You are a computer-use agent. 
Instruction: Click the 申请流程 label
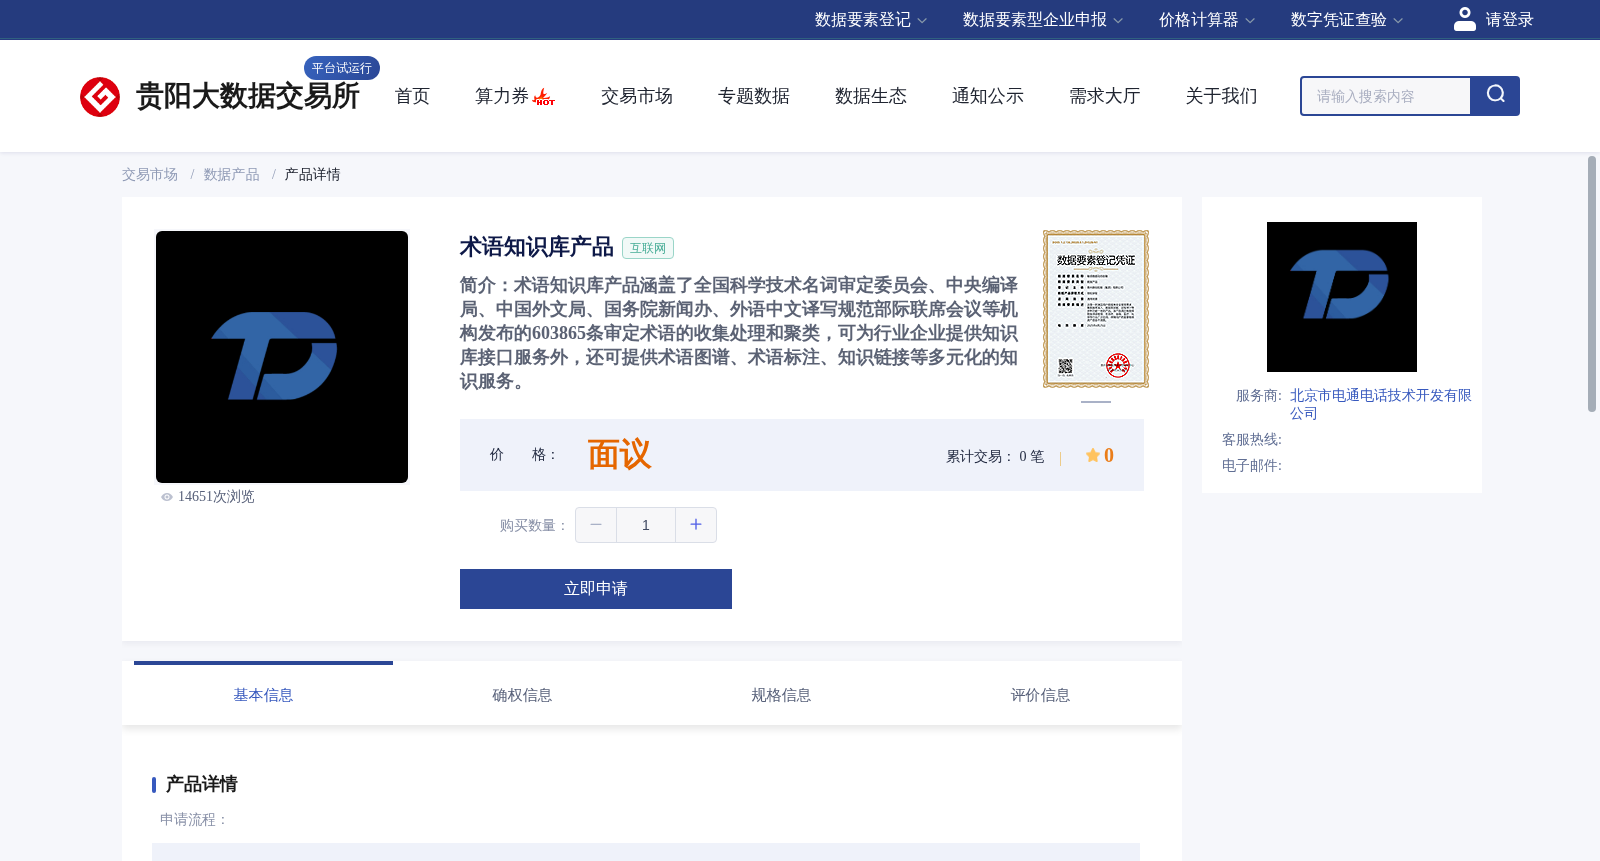pos(194,820)
